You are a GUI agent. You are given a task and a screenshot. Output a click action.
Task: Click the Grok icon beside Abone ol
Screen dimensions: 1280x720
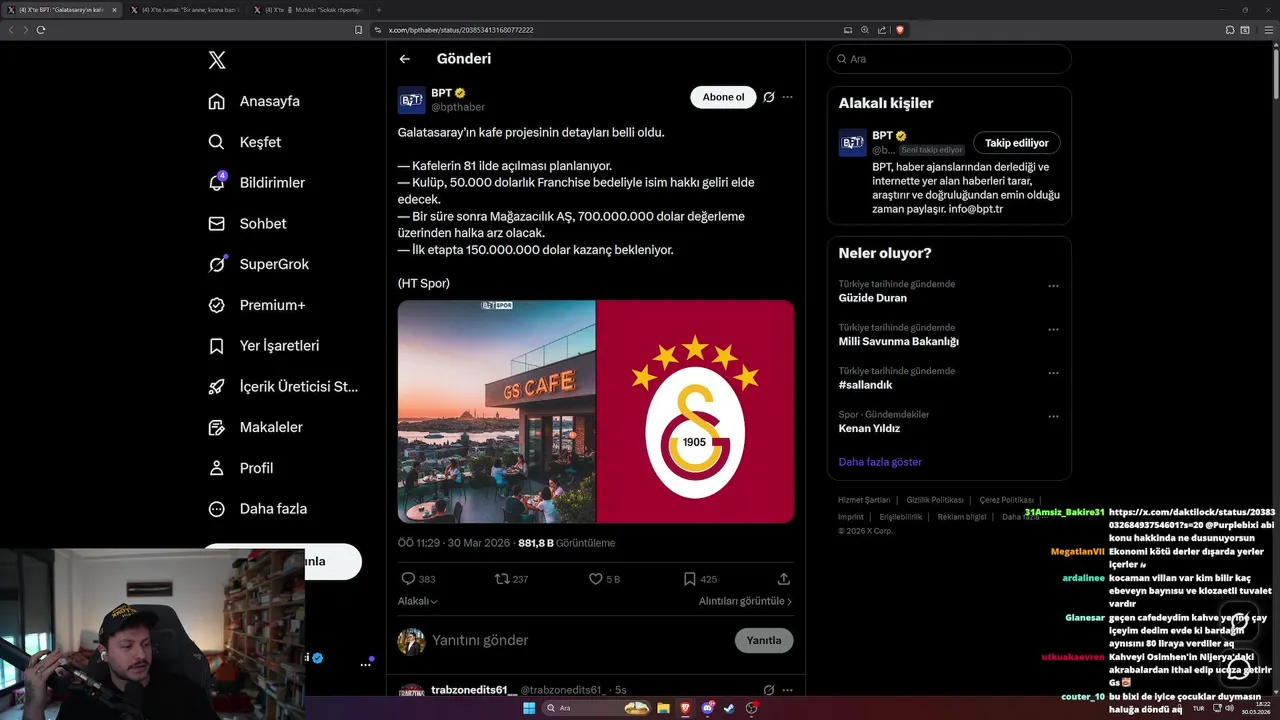[x=769, y=97]
